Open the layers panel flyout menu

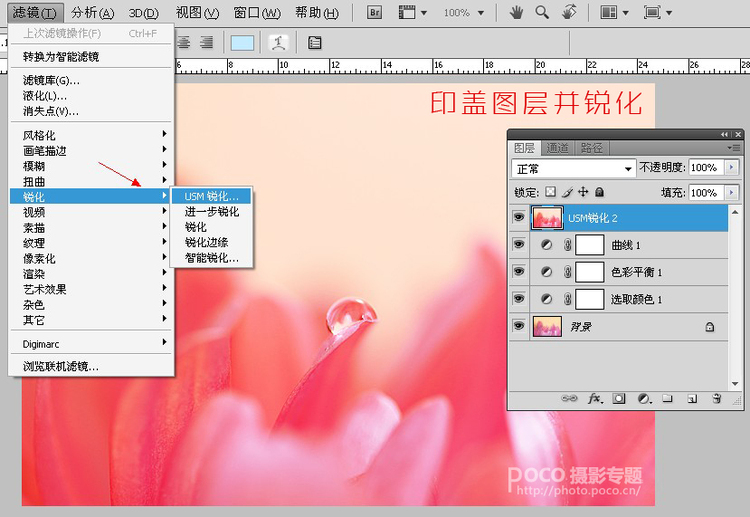tap(734, 148)
